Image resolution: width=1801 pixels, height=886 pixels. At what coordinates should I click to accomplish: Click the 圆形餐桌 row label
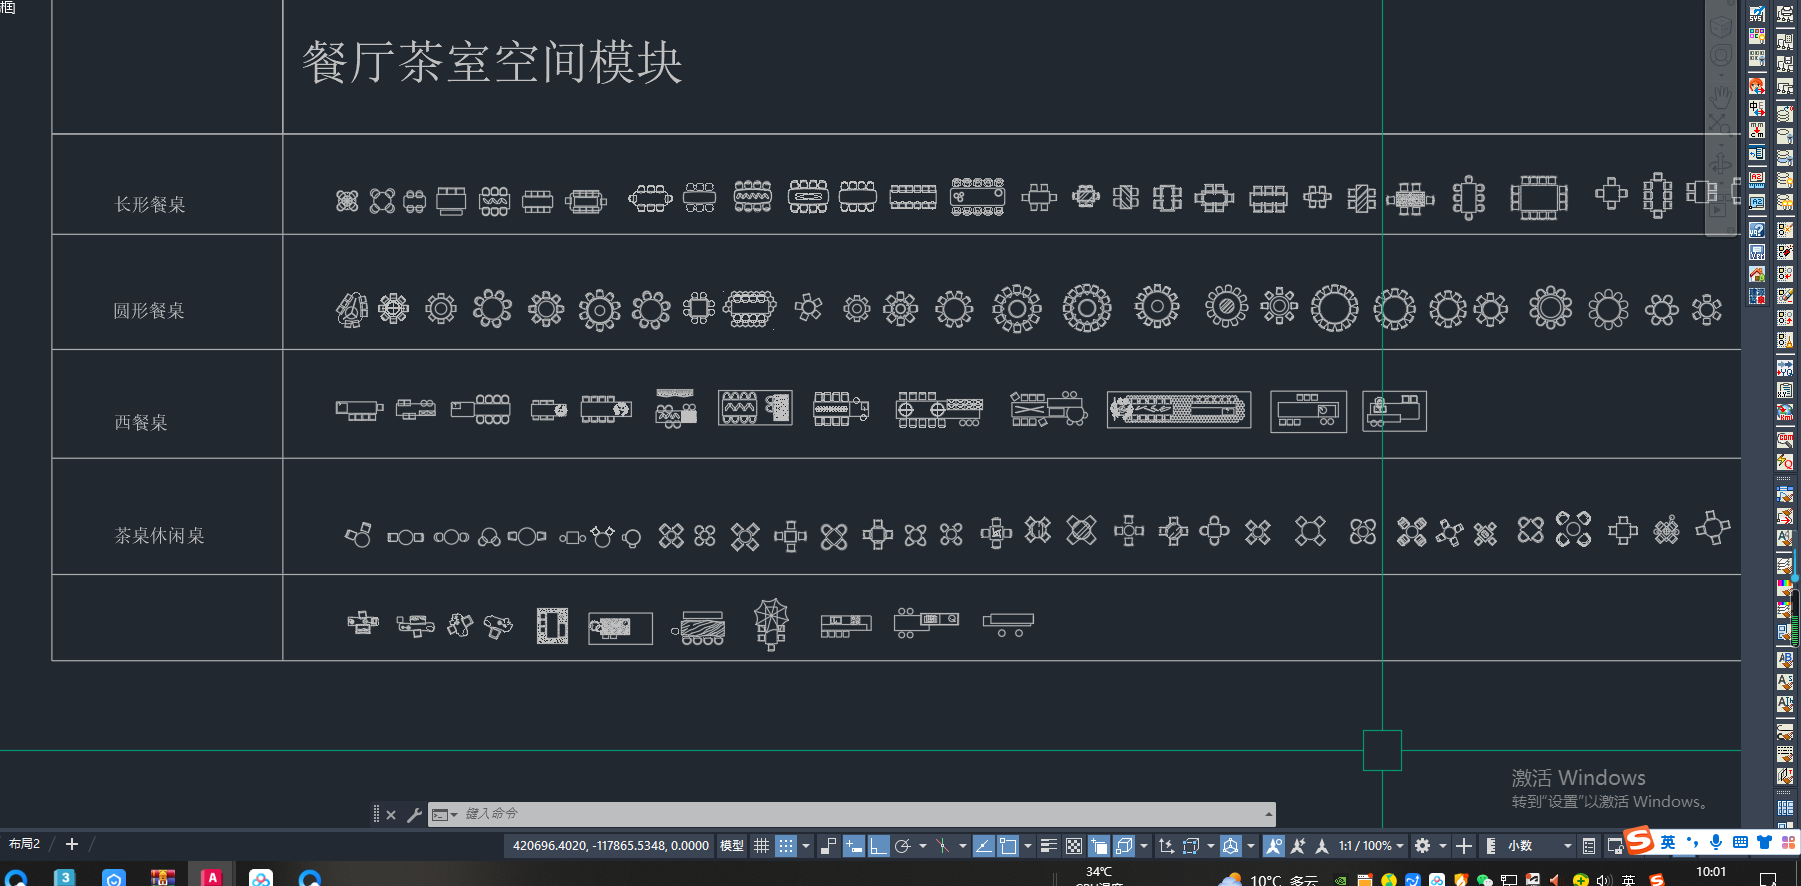(x=149, y=311)
